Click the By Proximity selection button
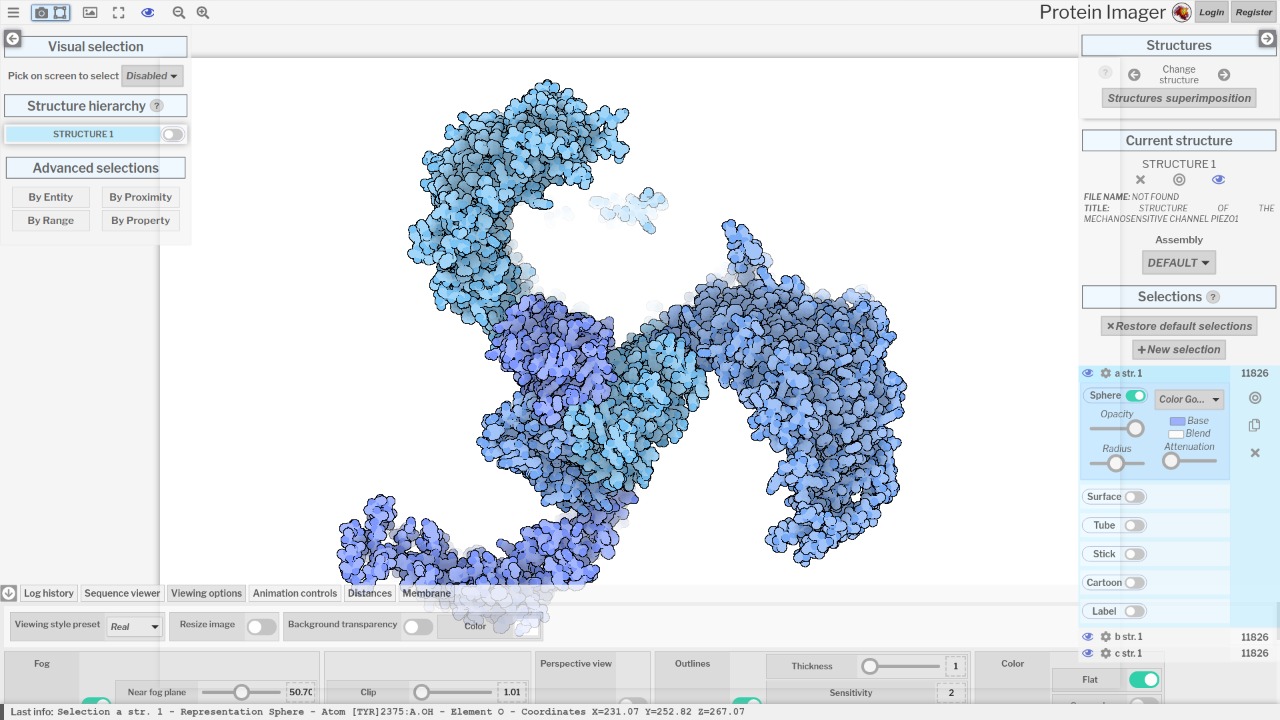The image size is (1280, 720). (141, 197)
